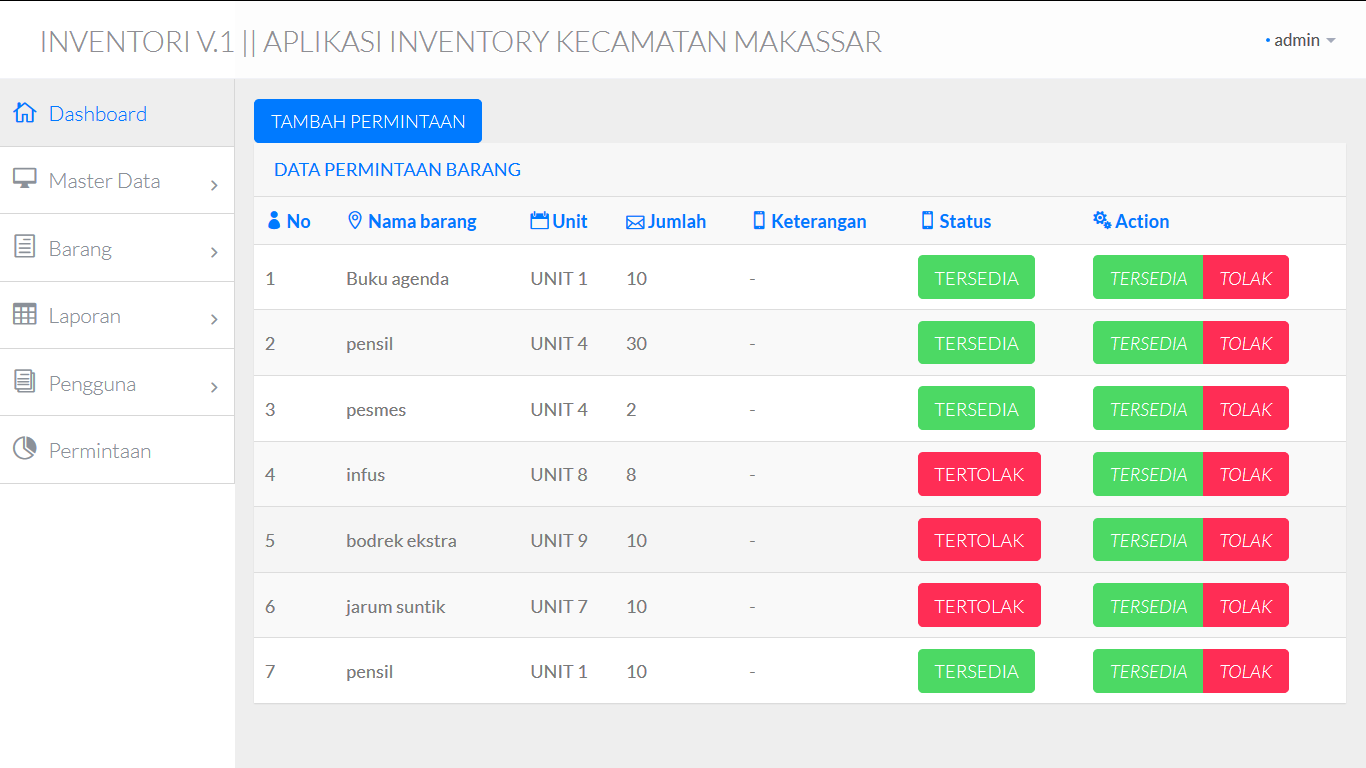This screenshot has height=768, width=1366.
Task: Open the Permintaan menu item
Action: (100, 451)
